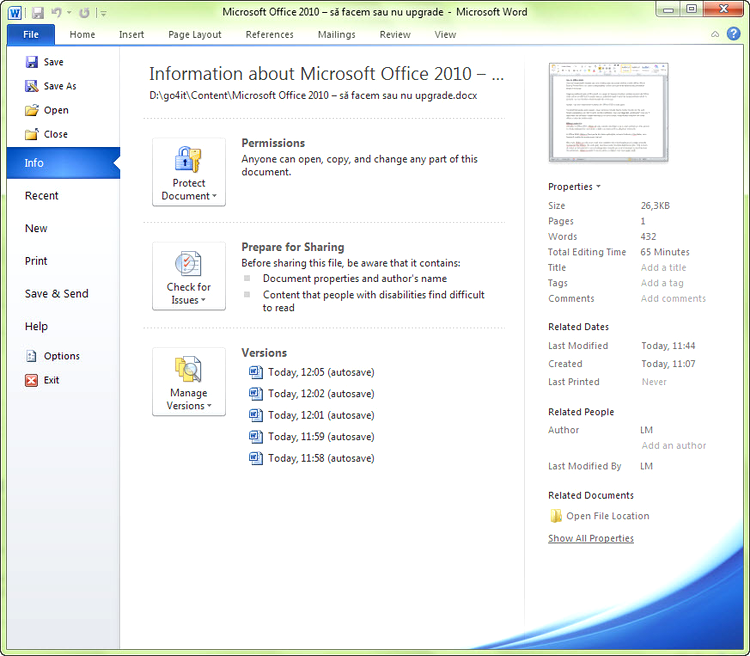Click the Total Editing Time value 65 Minutes

[x=665, y=252]
